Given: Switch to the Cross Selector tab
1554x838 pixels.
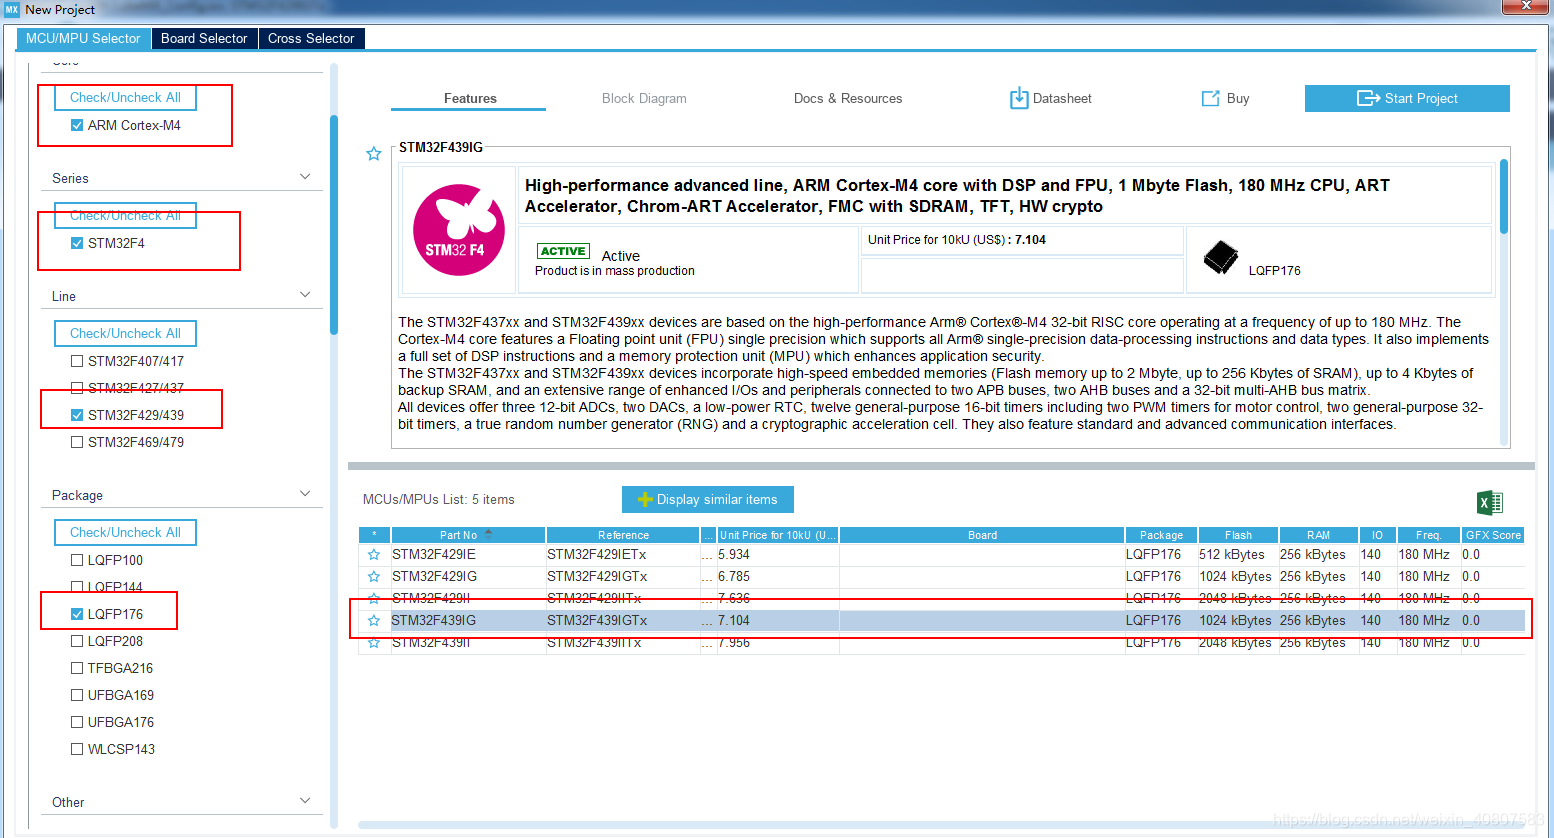Looking at the screenshot, I should pos(311,38).
